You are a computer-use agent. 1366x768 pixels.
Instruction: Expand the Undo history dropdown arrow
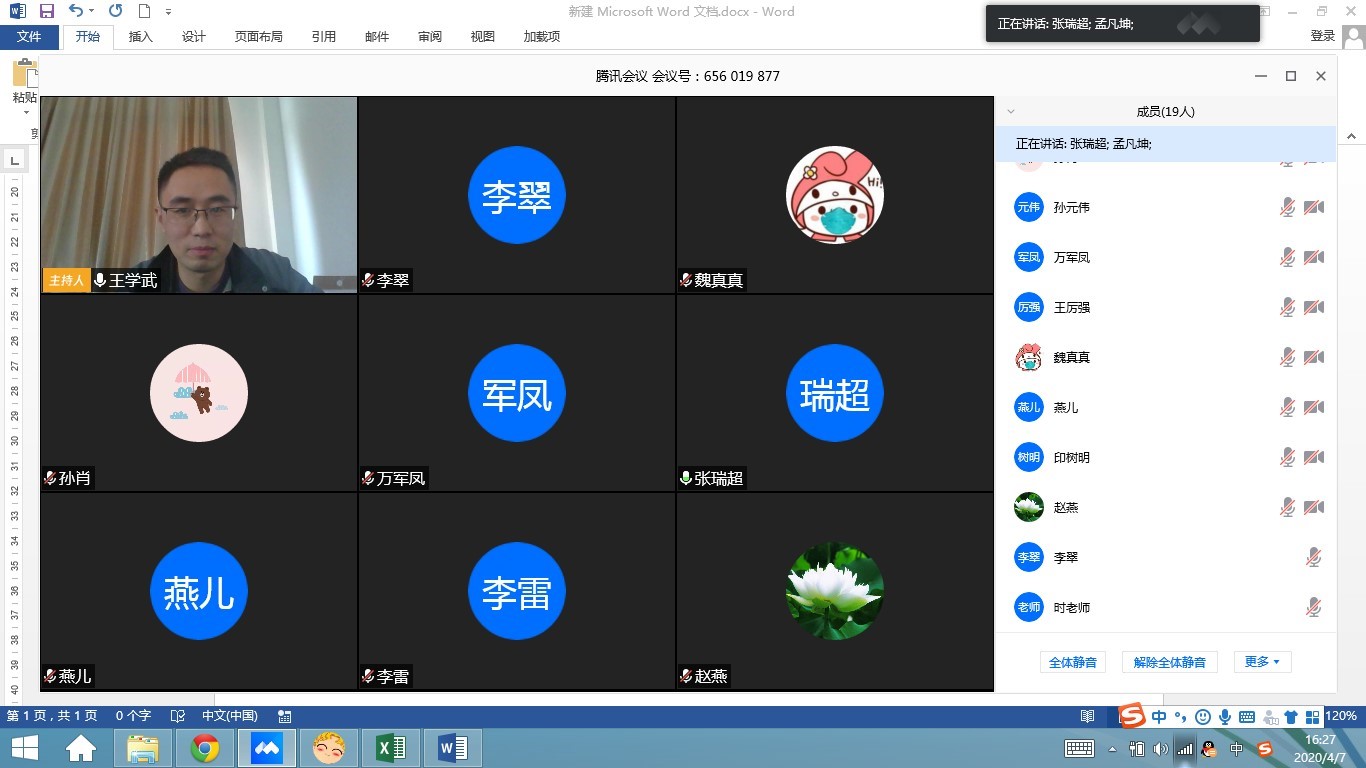92,12
